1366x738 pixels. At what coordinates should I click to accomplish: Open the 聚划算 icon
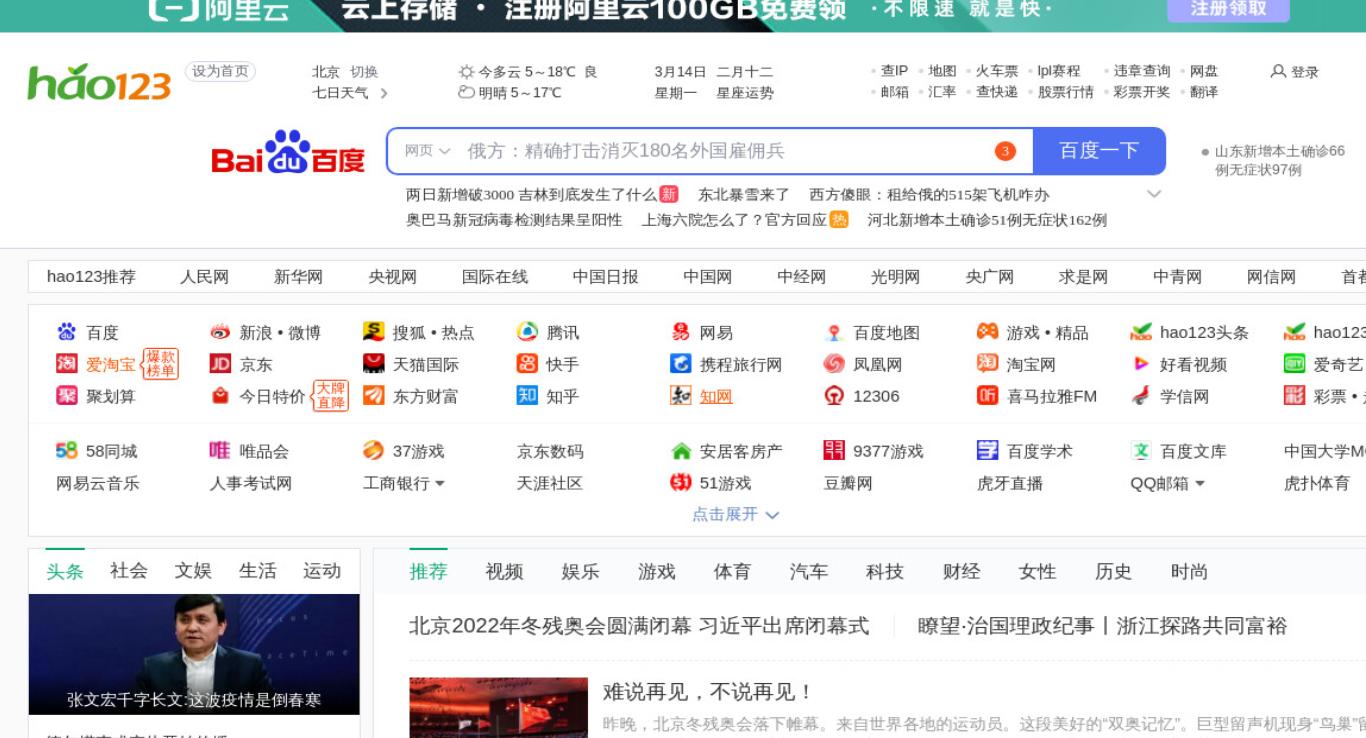click(x=66, y=396)
